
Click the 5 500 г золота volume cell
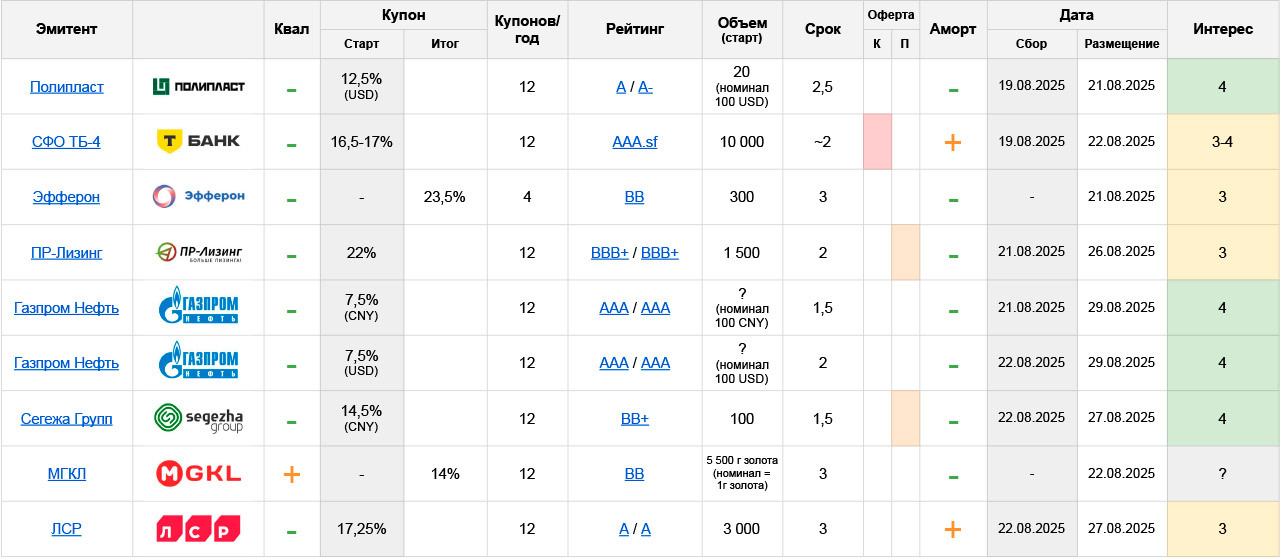(742, 474)
